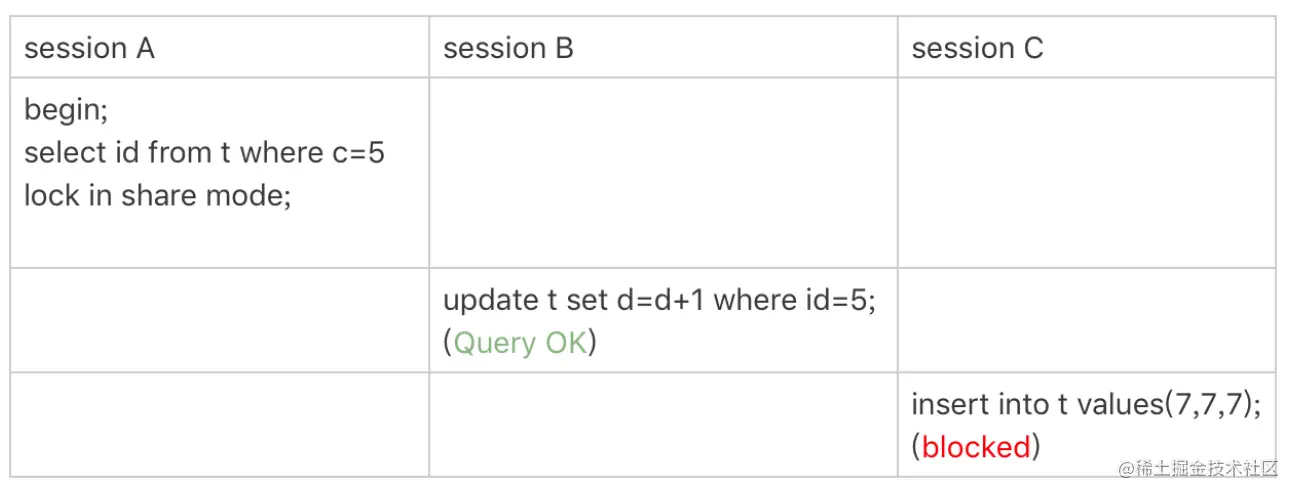Screen dimensions: 1295x495
Task: Click the red 'blocked' status text
Action: tap(975, 447)
